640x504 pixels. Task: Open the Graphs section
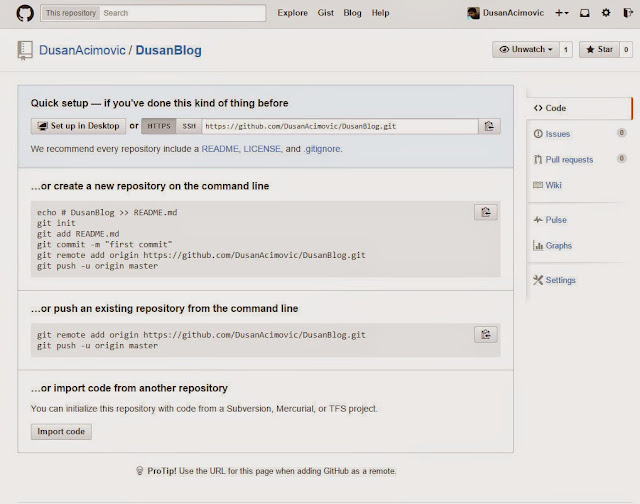(553, 246)
